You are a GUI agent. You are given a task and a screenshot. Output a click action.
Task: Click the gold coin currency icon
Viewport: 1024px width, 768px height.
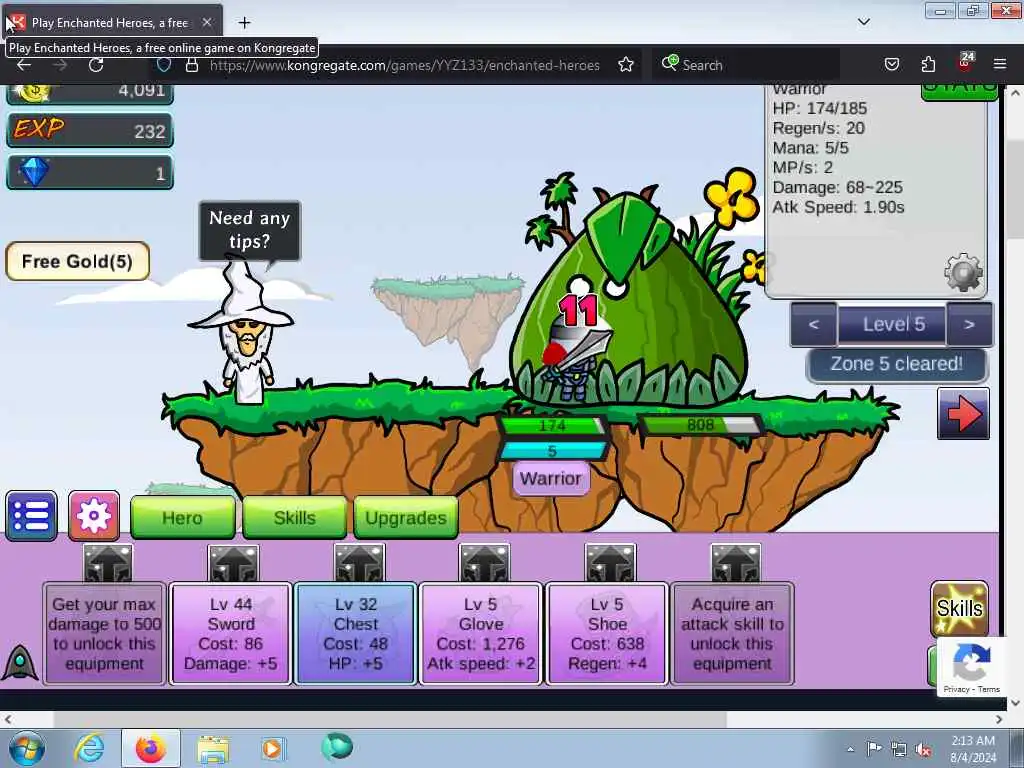click(x=34, y=92)
